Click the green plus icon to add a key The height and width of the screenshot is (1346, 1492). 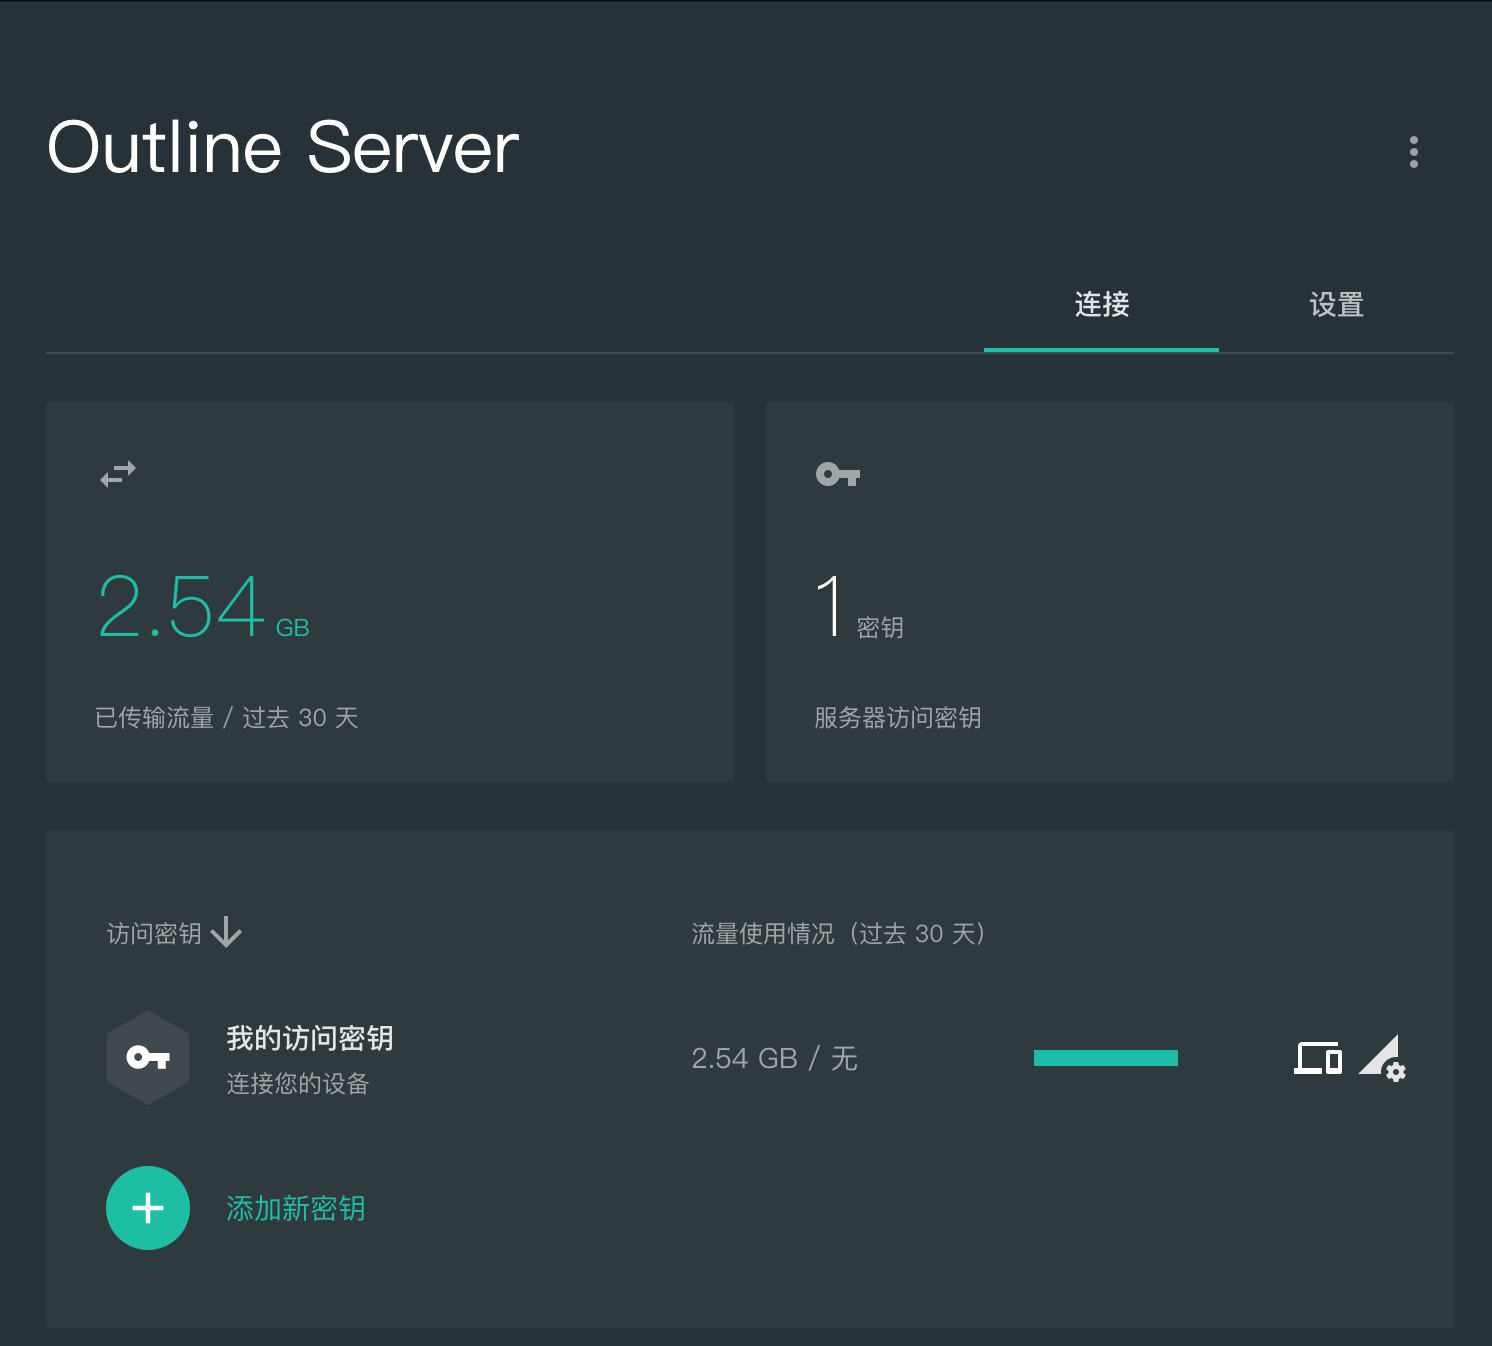point(148,1208)
